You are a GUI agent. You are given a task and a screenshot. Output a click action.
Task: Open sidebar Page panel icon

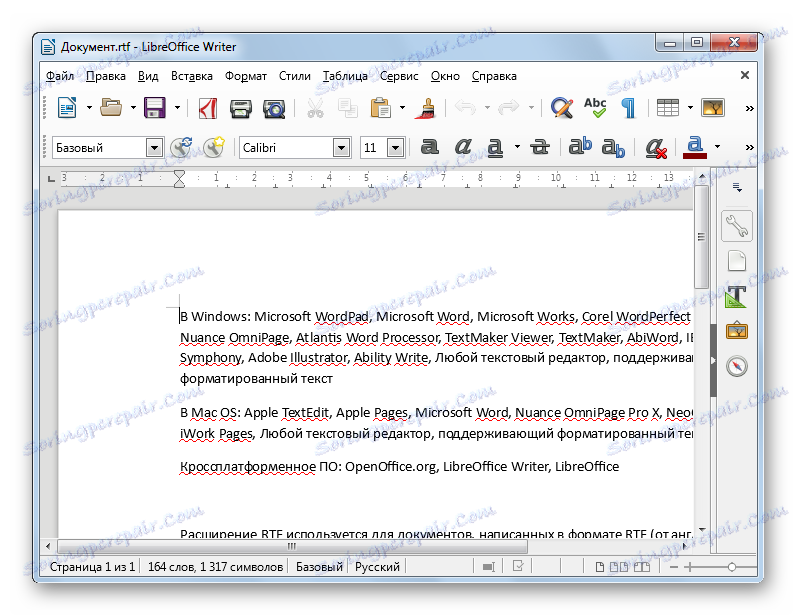pos(737,261)
